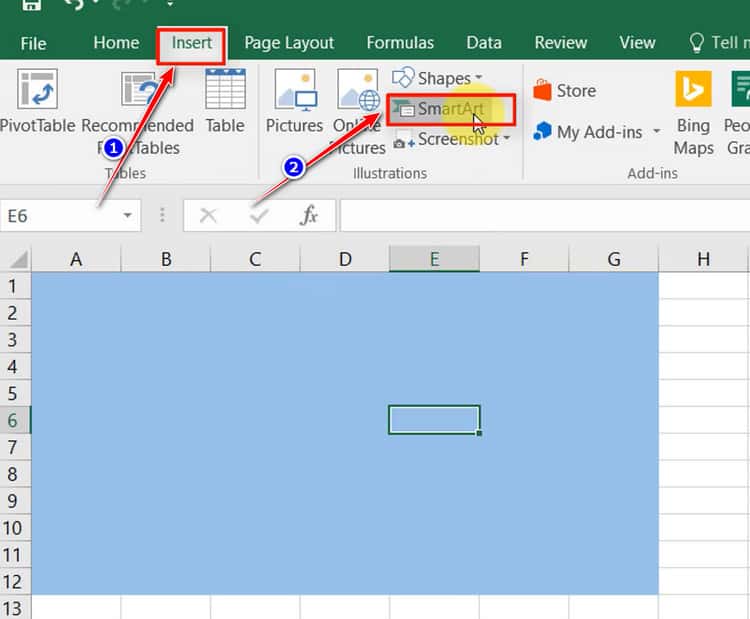Select row 9 header
Image resolution: width=750 pixels, height=619 pixels.
click(15, 501)
